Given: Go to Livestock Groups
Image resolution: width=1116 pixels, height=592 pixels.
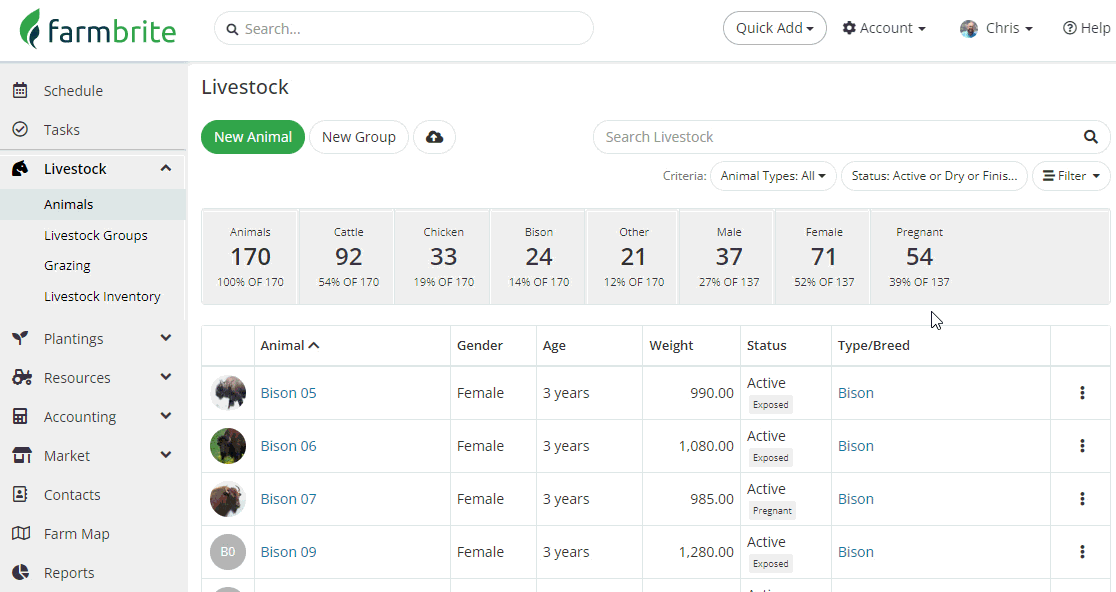Looking at the screenshot, I should pyautogui.click(x=95, y=235).
